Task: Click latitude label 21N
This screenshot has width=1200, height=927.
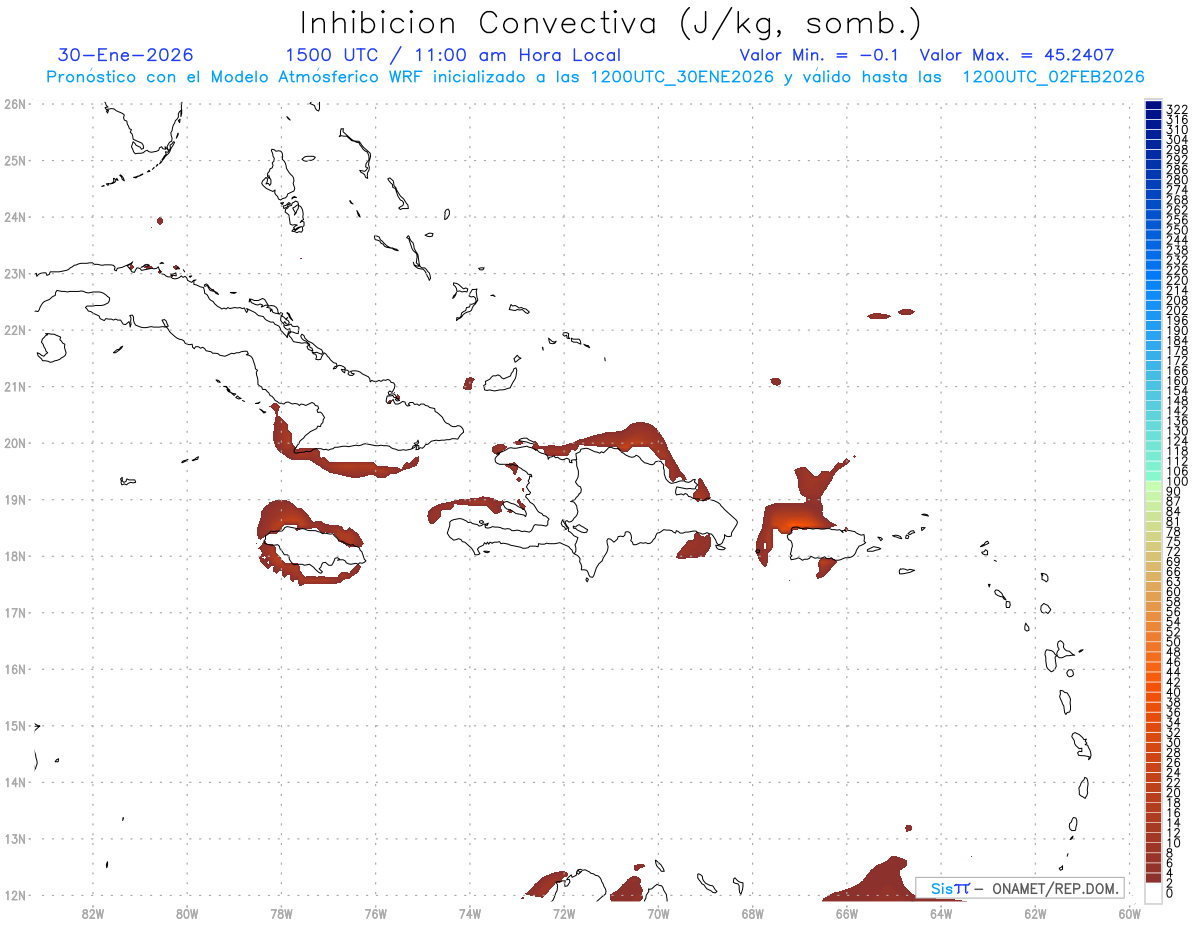Action: pyautogui.click(x=14, y=386)
